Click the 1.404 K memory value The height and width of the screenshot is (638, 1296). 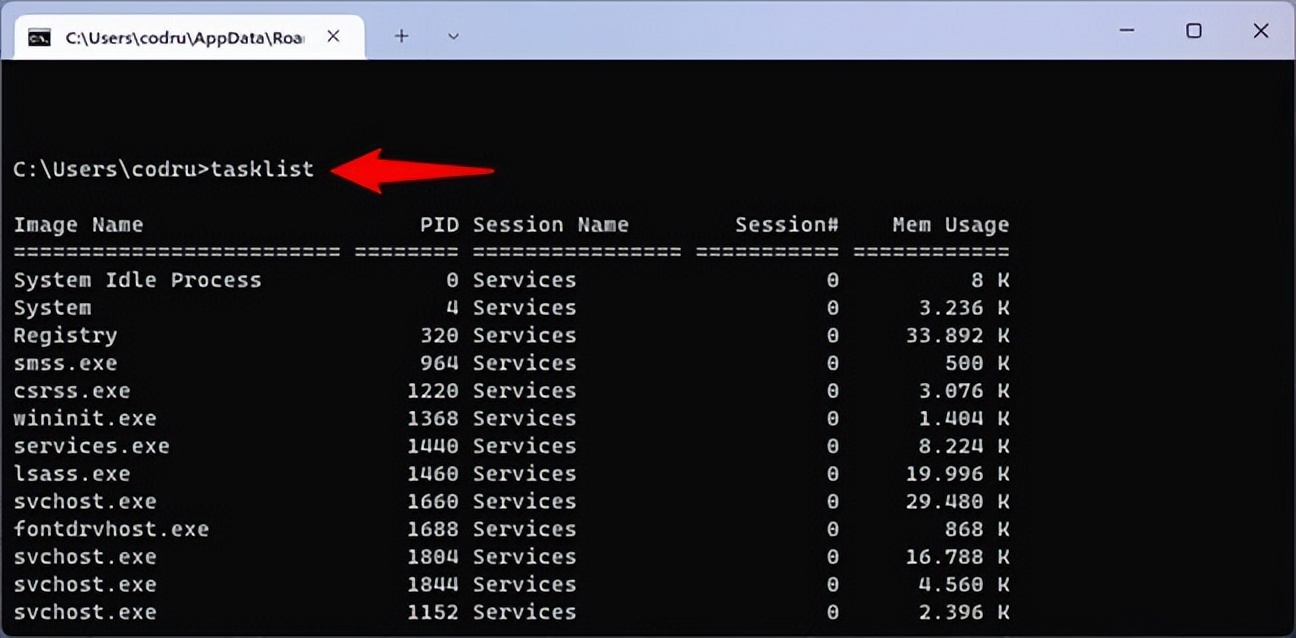[963, 418]
